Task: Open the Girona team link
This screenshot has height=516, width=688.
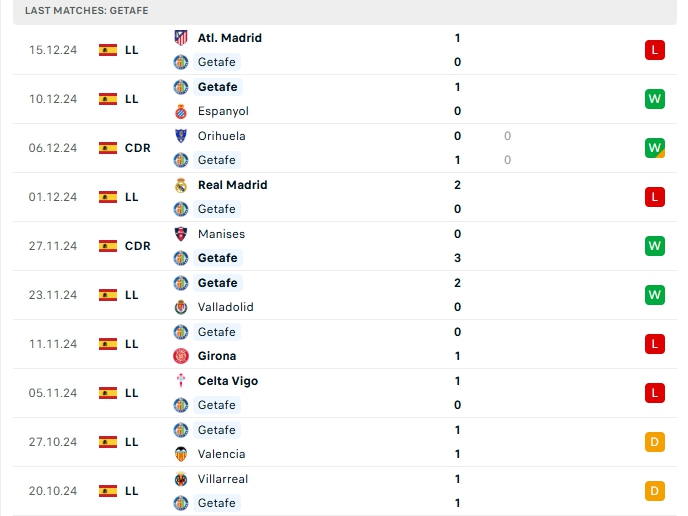Action: 217,356
